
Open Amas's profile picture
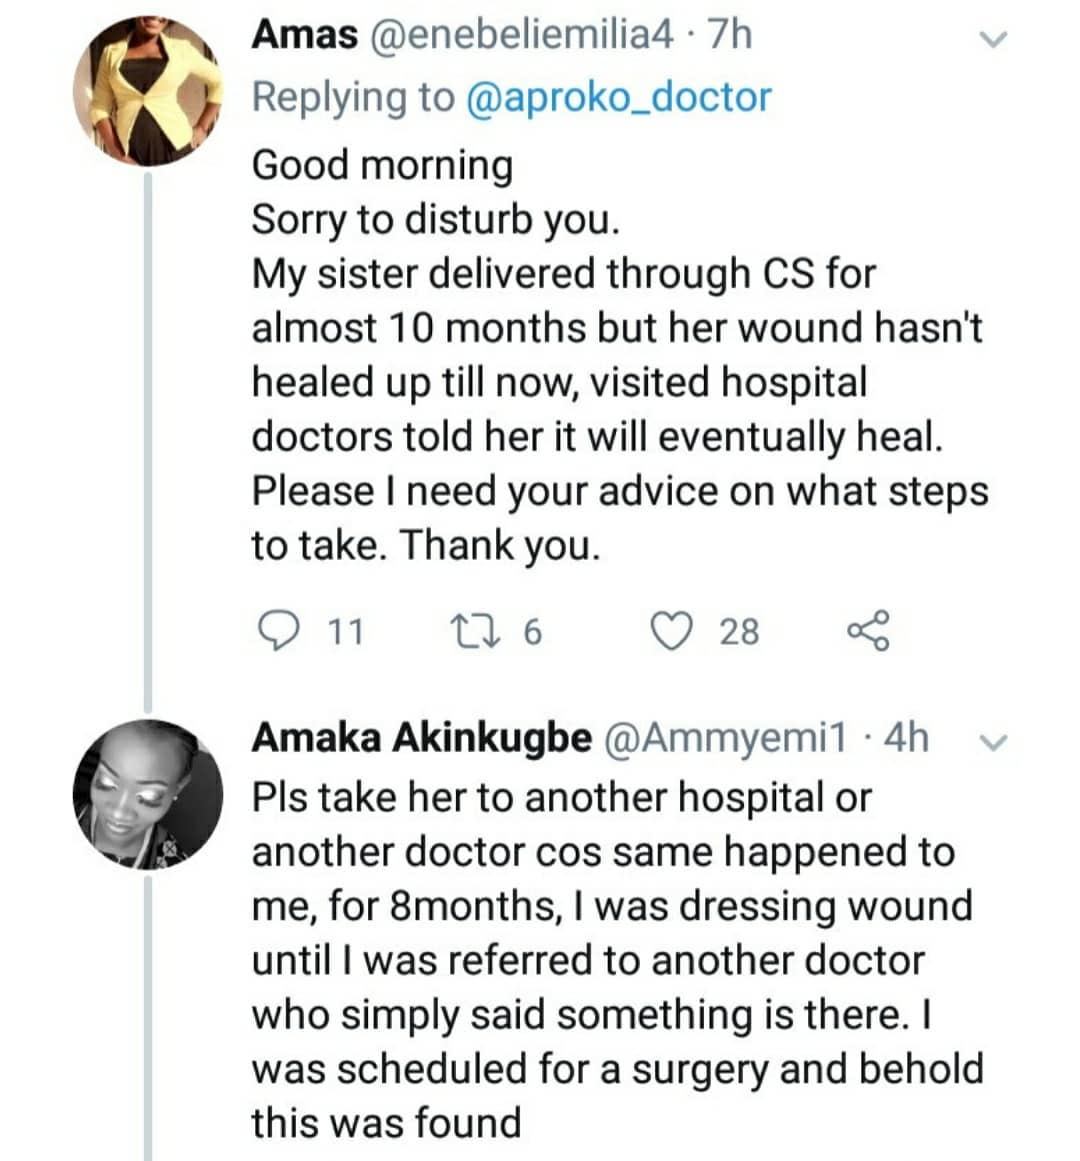coord(148,92)
